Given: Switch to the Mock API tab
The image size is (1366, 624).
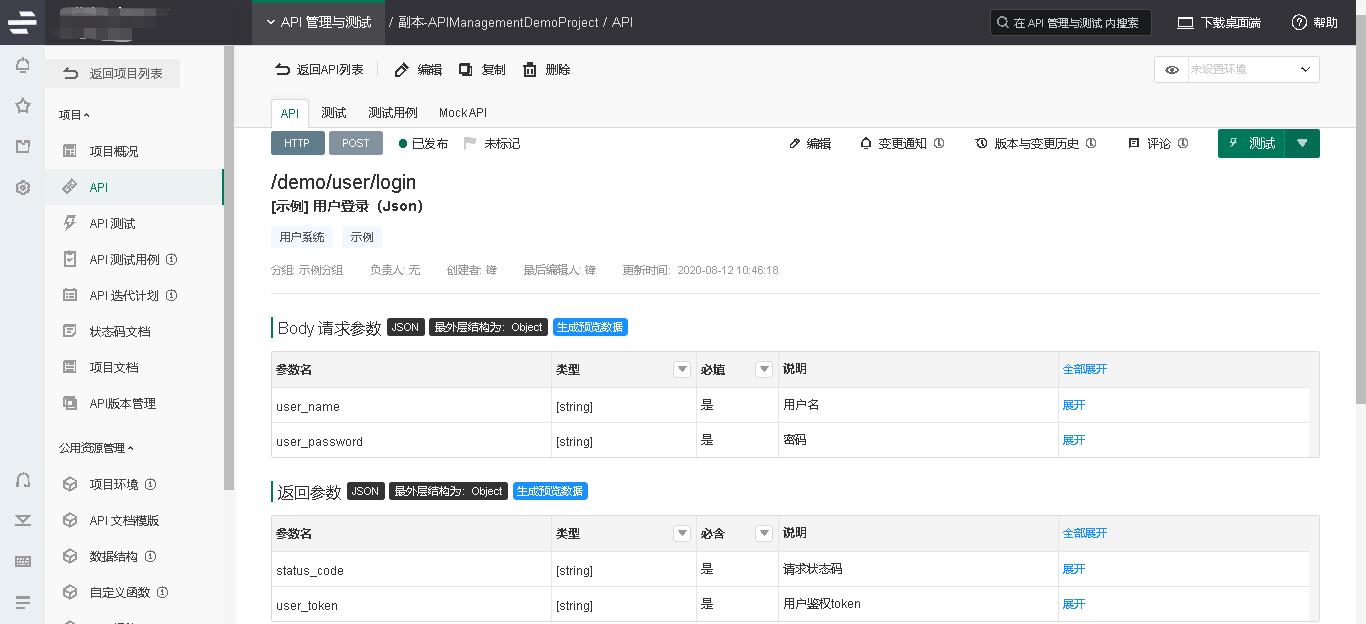Looking at the screenshot, I should (x=462, y=113).
